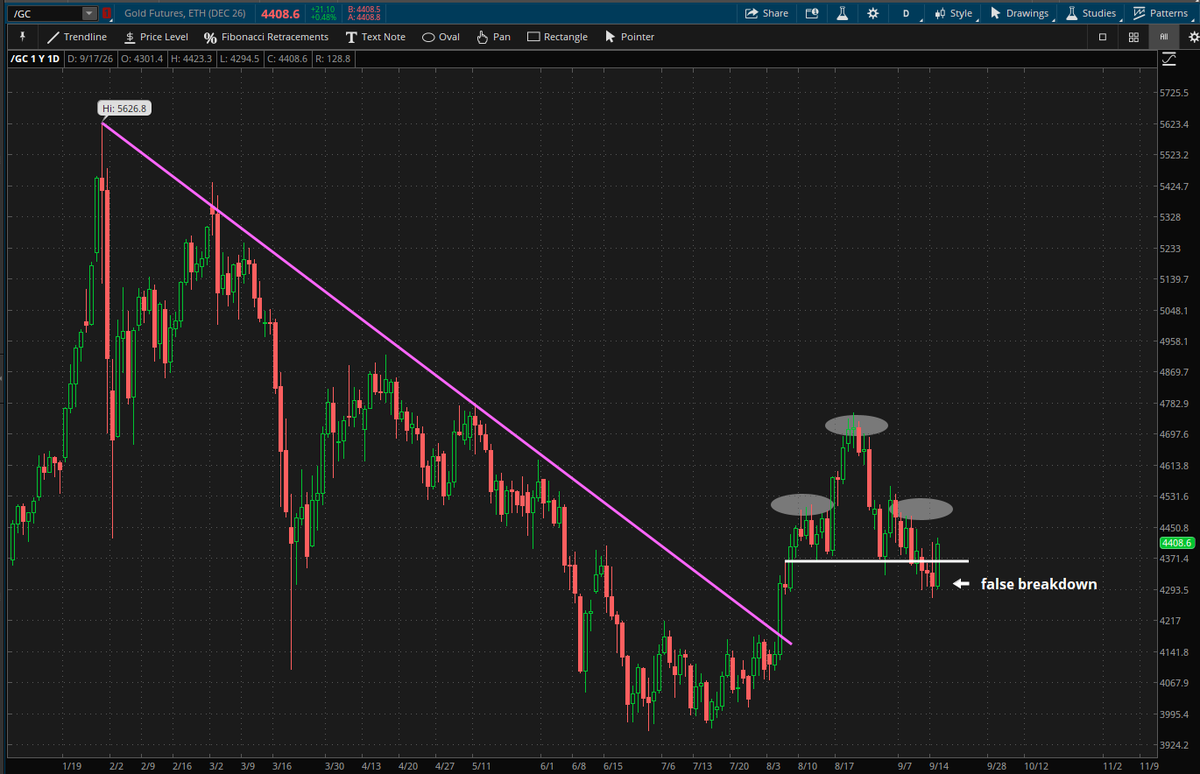
Task: Open the D aggregation period dropdown
Action: click(907, 13)
